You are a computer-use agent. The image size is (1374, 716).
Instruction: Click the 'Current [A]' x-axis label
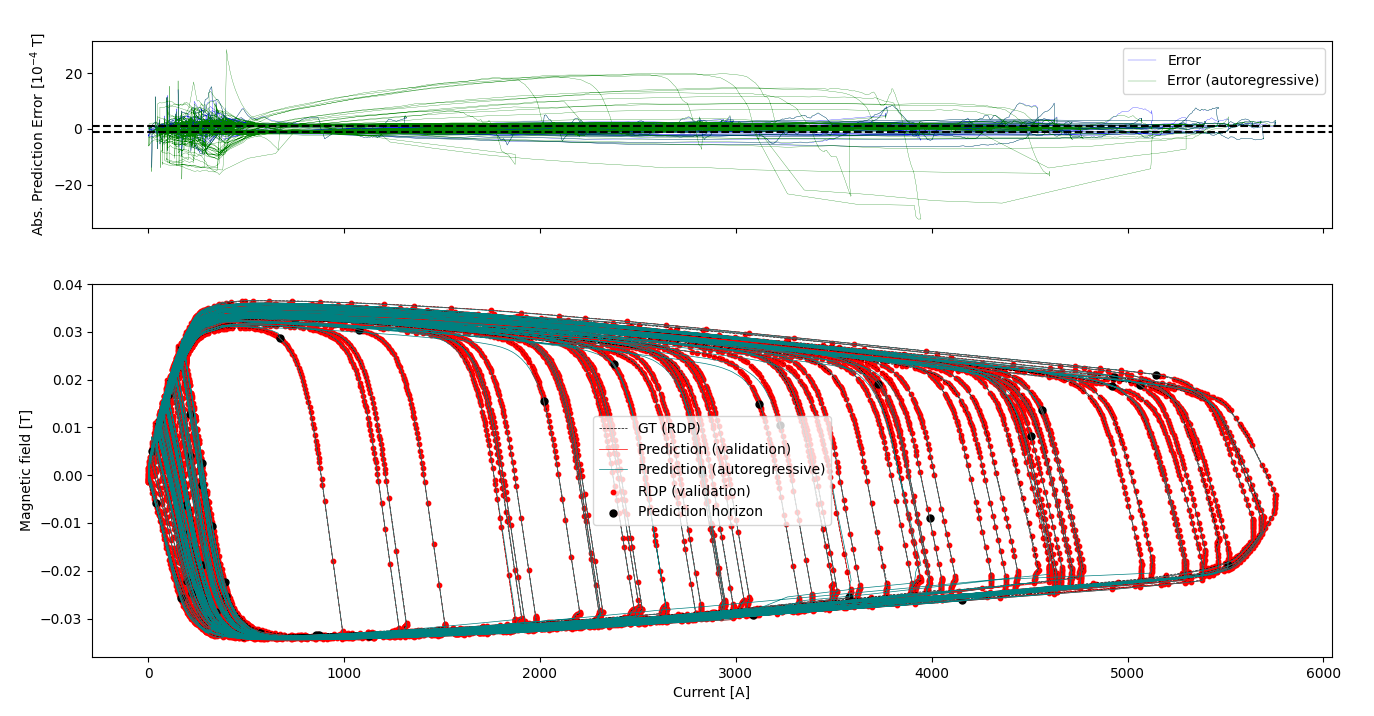coord(711,693)
